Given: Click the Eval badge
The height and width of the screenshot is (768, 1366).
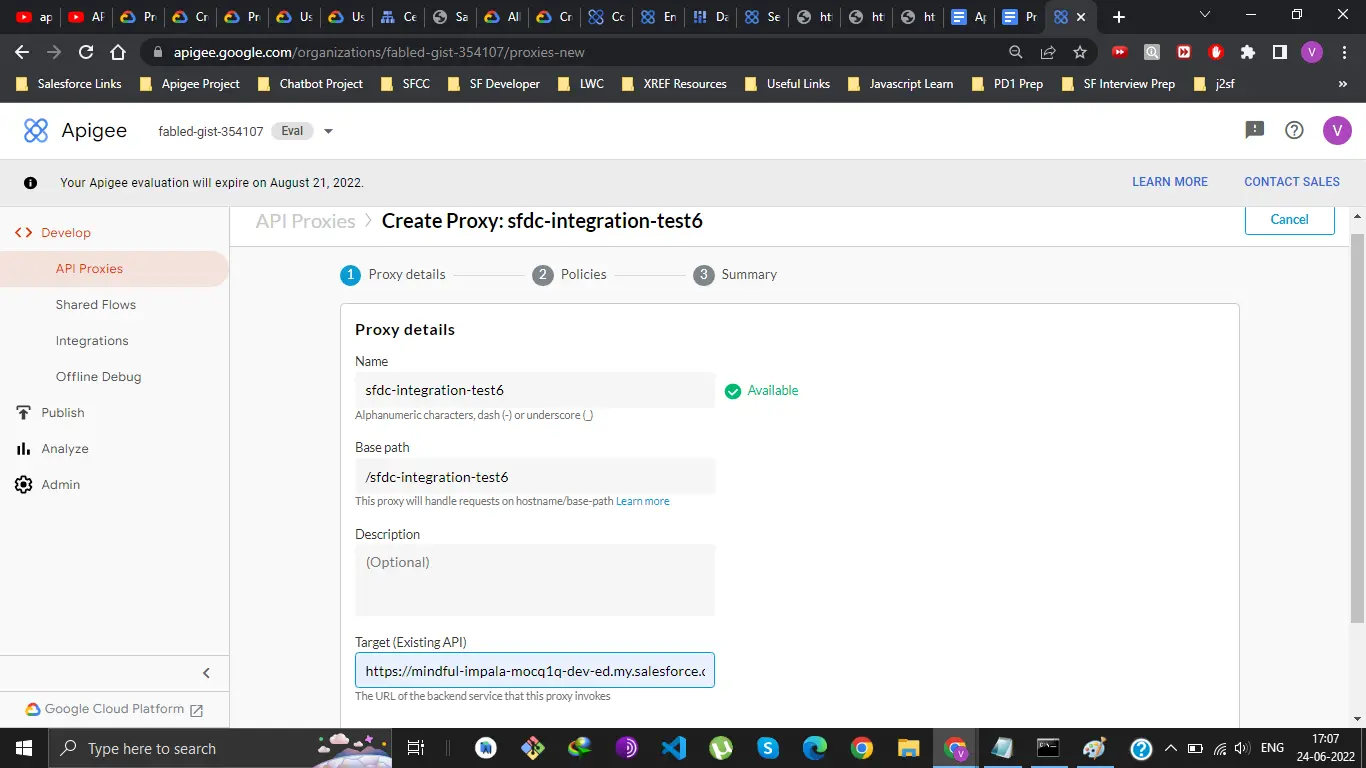Looking at the screenshot, I should [x=292, y=131].
